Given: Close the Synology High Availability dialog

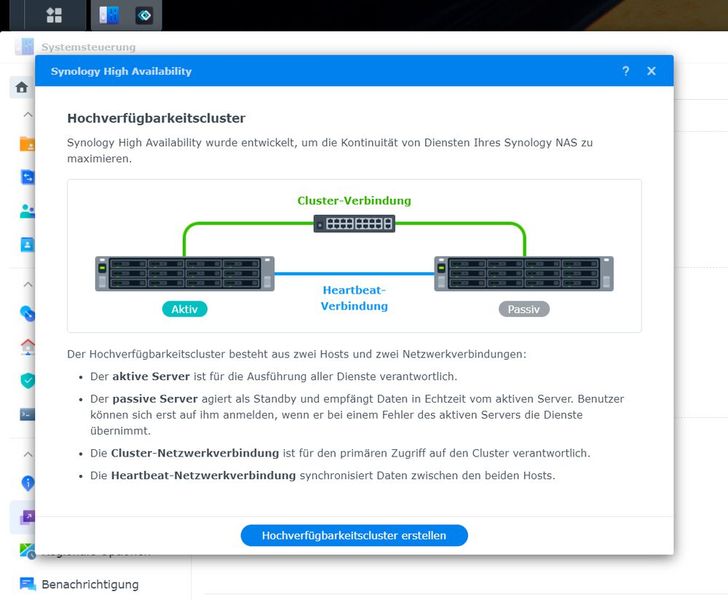Looking at the screenshot, I should pyautogui.click(x=651, y=71).
